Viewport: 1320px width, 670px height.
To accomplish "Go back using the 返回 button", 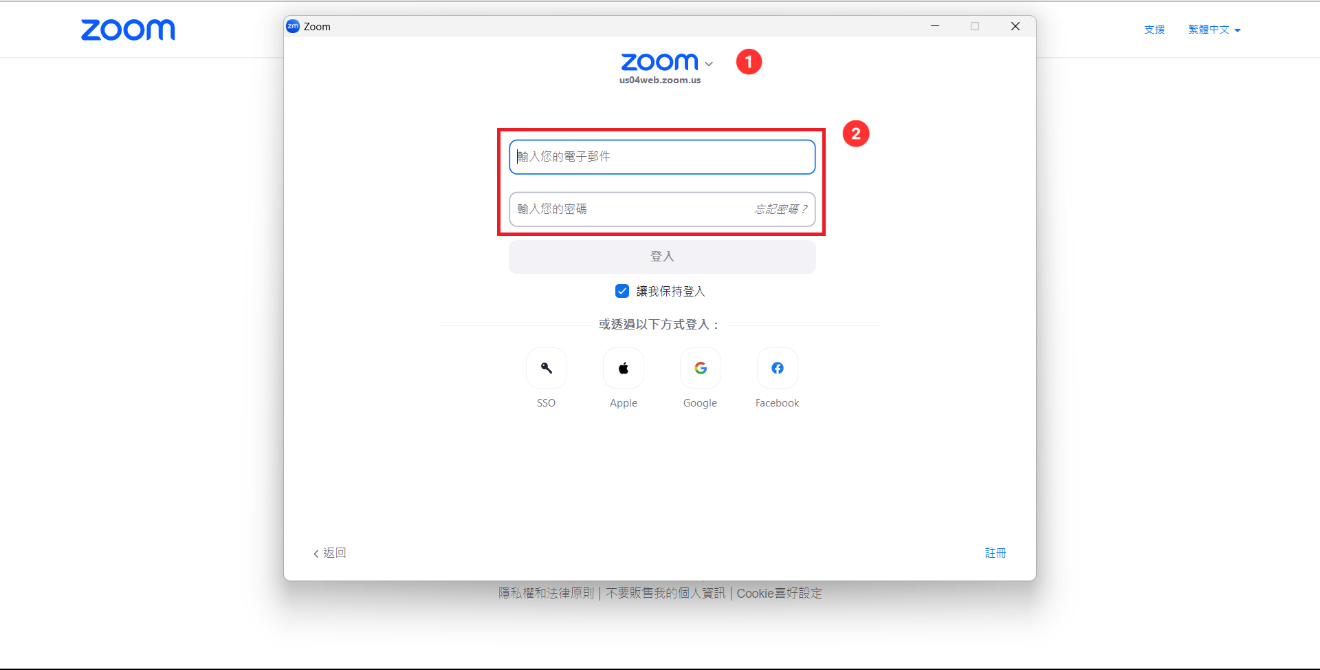I will point(330,553).
